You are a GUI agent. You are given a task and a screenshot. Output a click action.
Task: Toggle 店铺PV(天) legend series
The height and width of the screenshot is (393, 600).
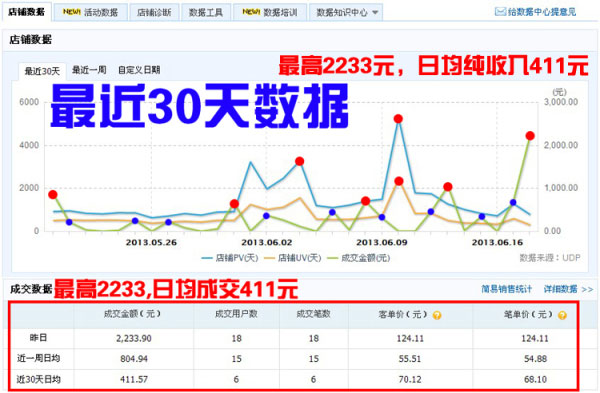(230, 258)
